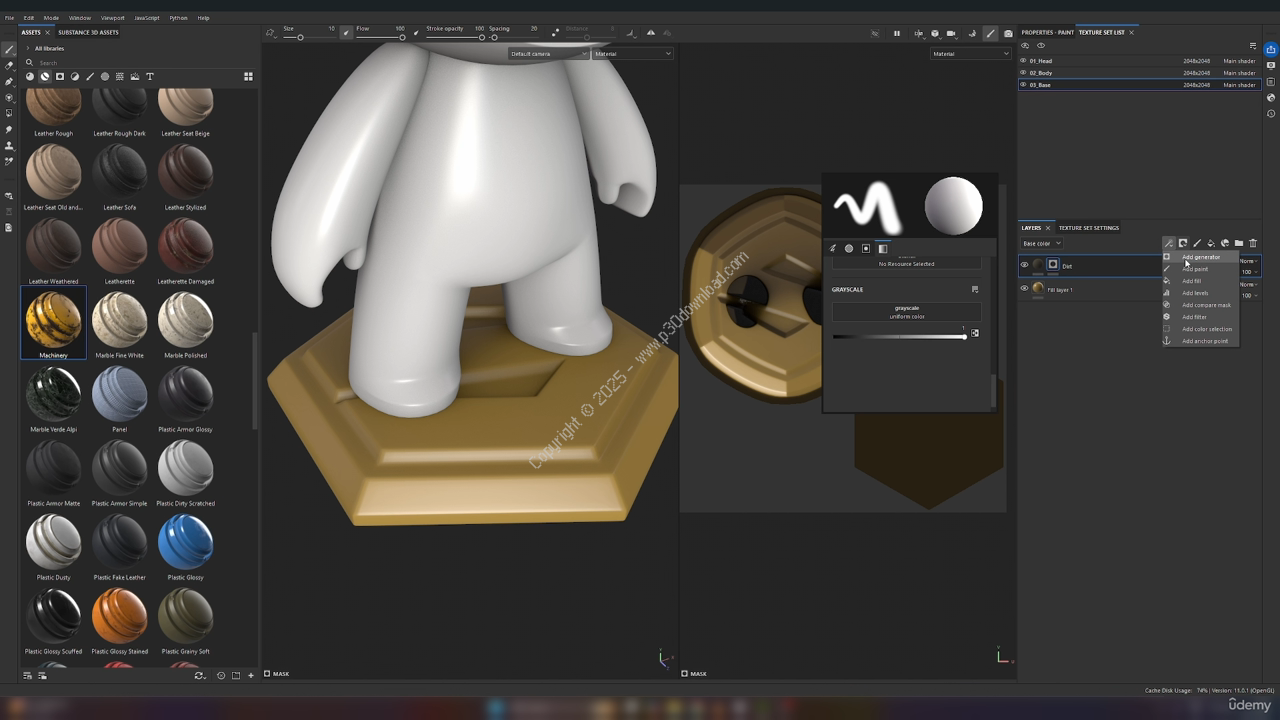This screenshot has width=1280, height=720.
Task: Switch asset view to grid layout
Action: point(248,76)
